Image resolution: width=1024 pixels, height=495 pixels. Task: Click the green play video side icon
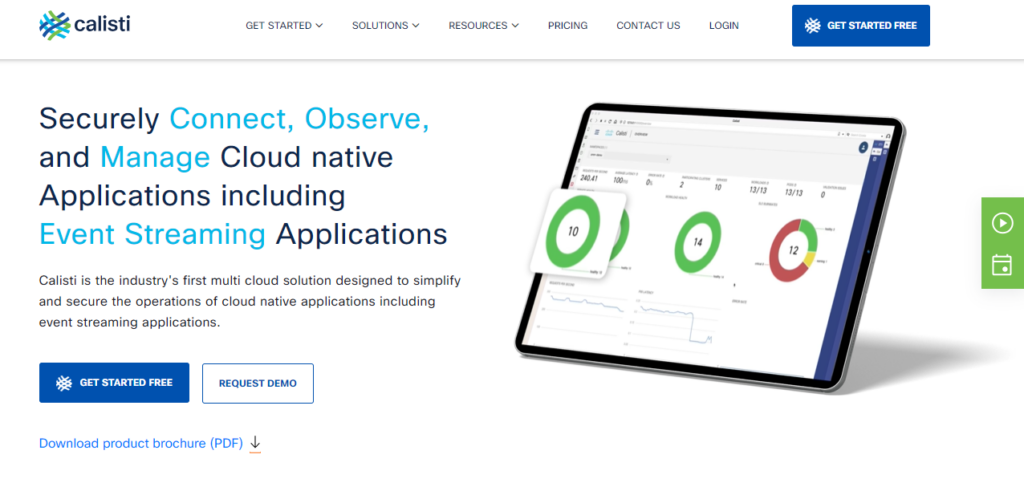coord(1002,223)
